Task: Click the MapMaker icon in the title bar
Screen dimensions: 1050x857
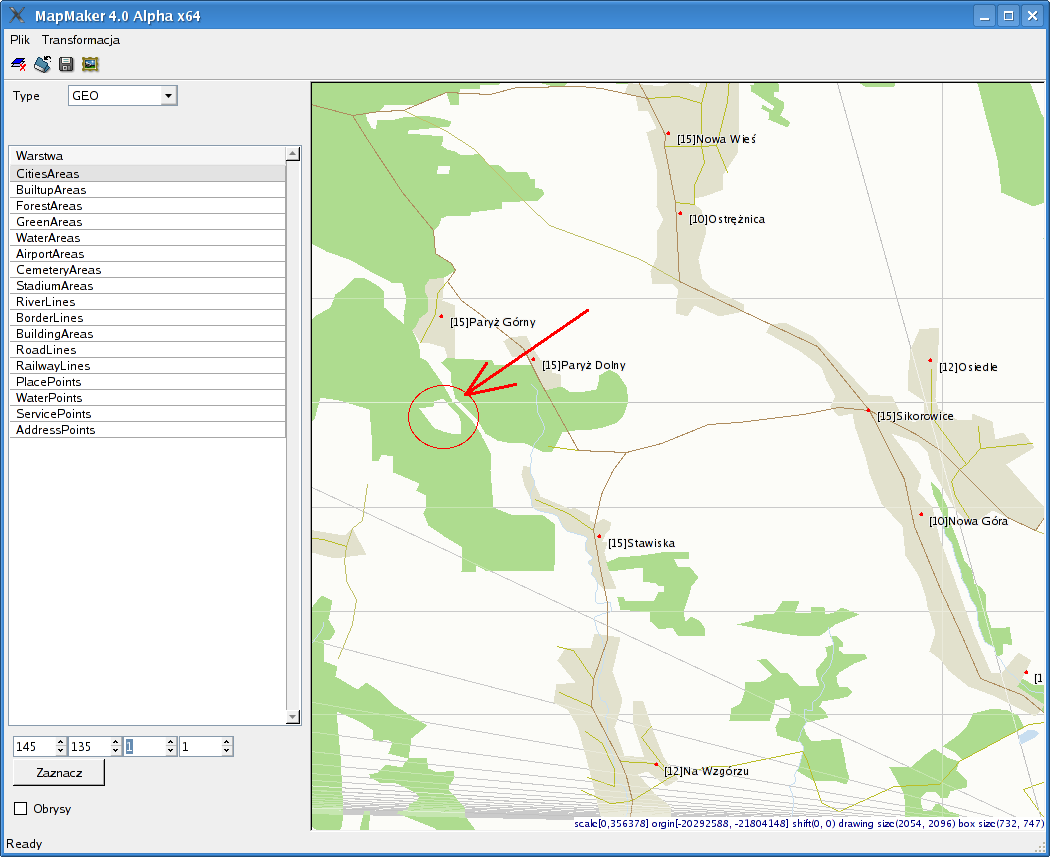Action: (x=17, y=15)
